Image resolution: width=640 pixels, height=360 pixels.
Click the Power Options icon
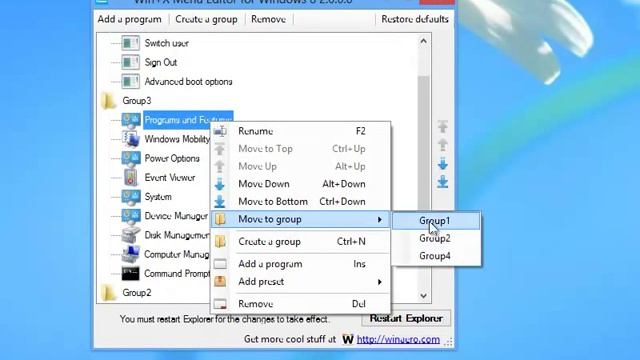[131, 158]
